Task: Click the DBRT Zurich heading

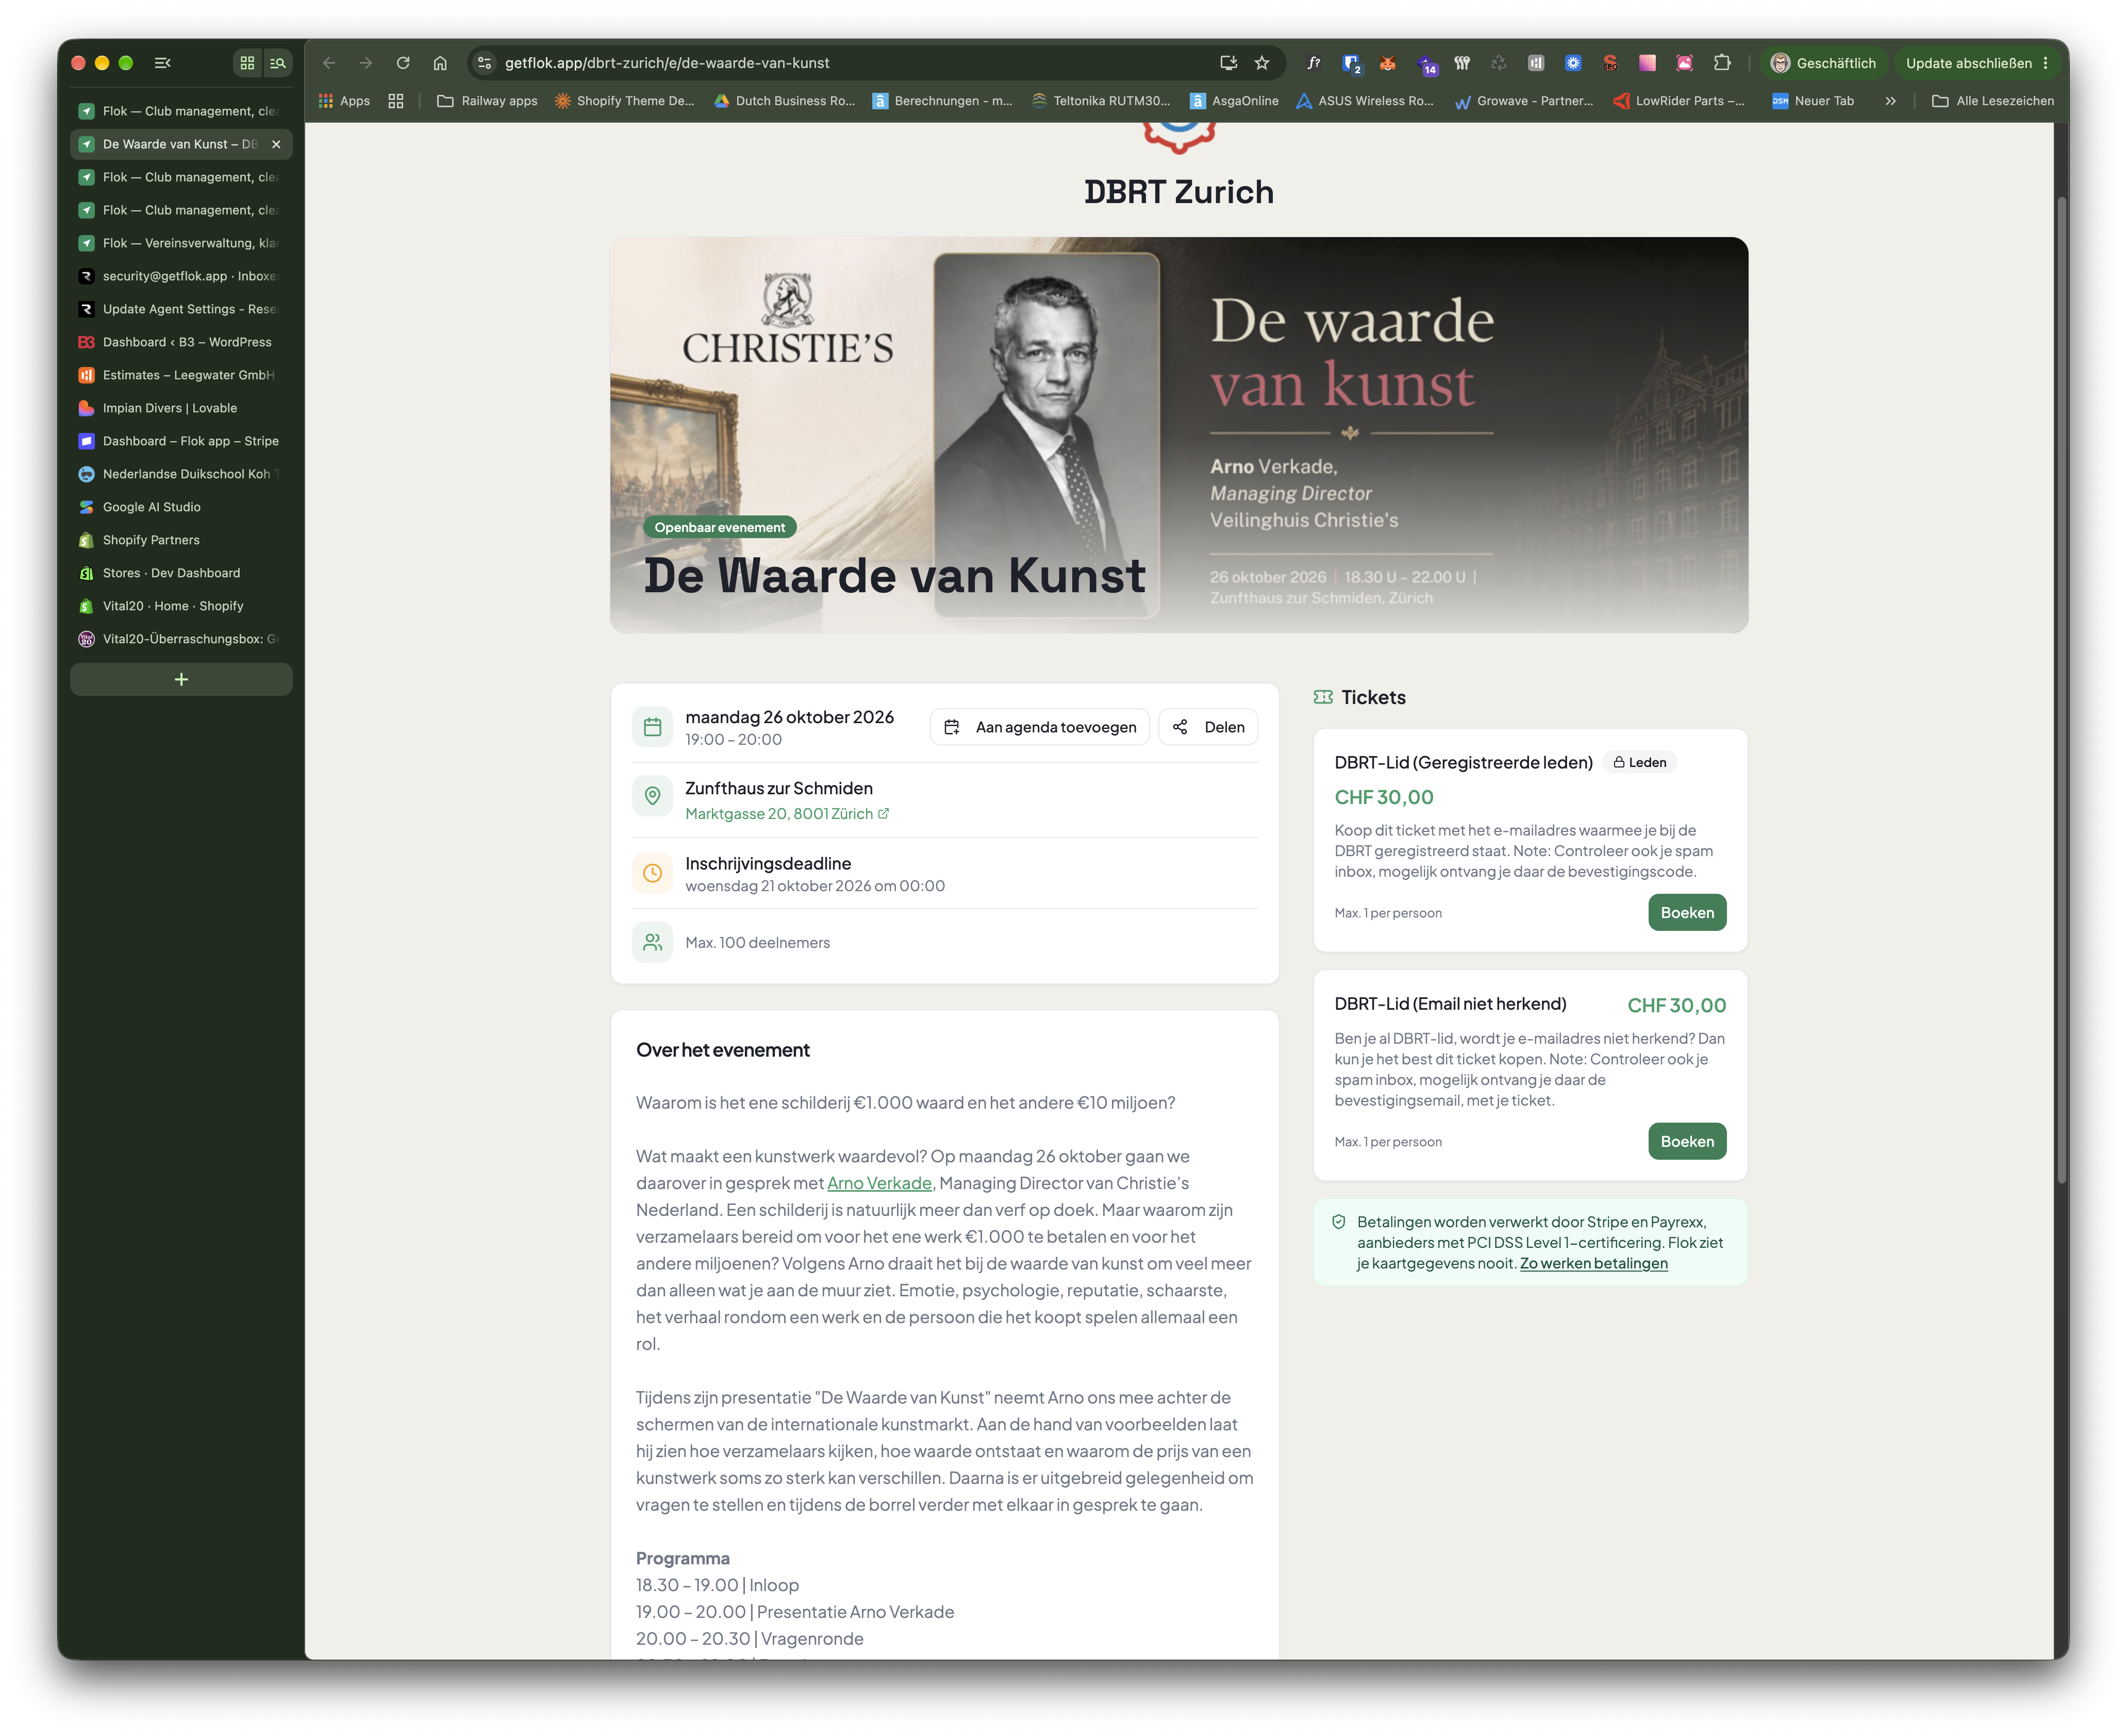Action: tap(1179, 192)
